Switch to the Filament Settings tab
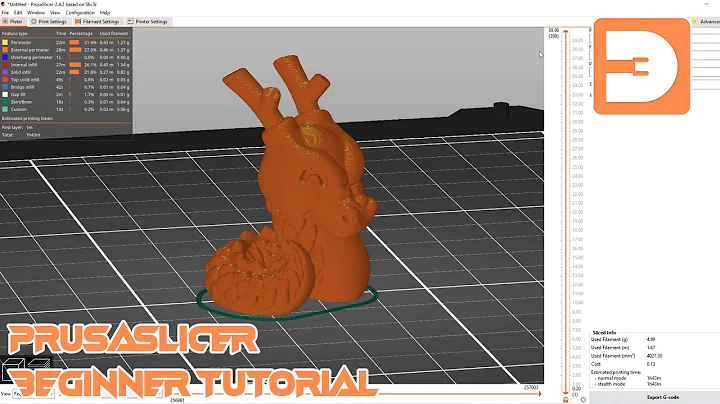The height and width of the screenshot is (404, 720). point(97,22)
